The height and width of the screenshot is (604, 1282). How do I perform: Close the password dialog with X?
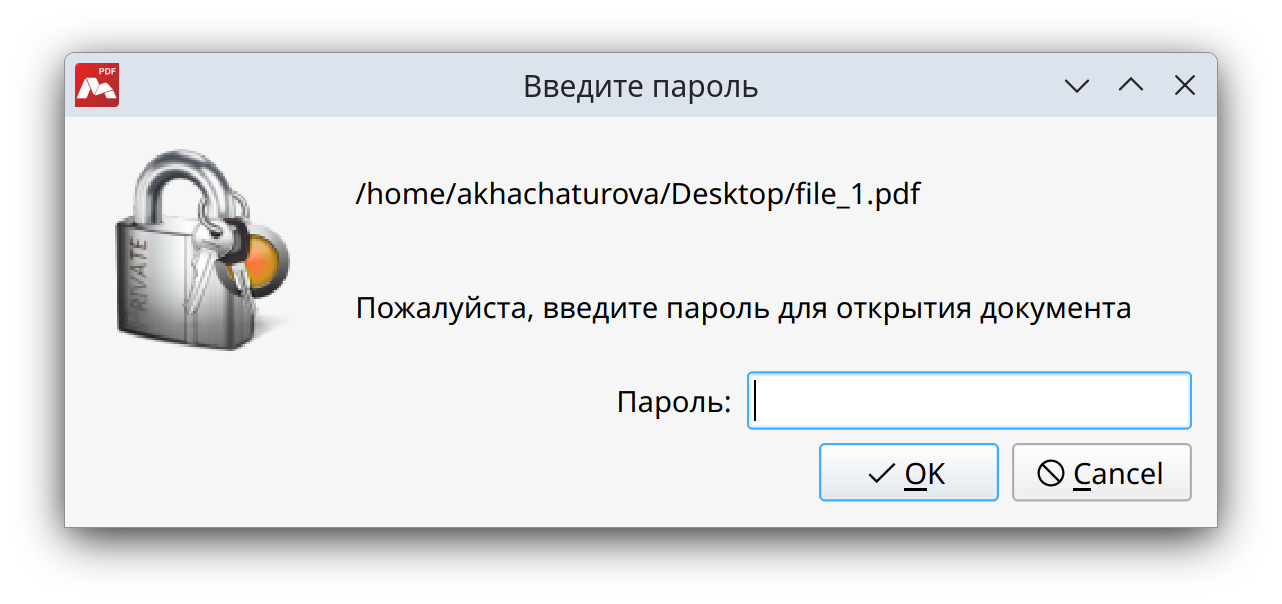coord(1185,86)
